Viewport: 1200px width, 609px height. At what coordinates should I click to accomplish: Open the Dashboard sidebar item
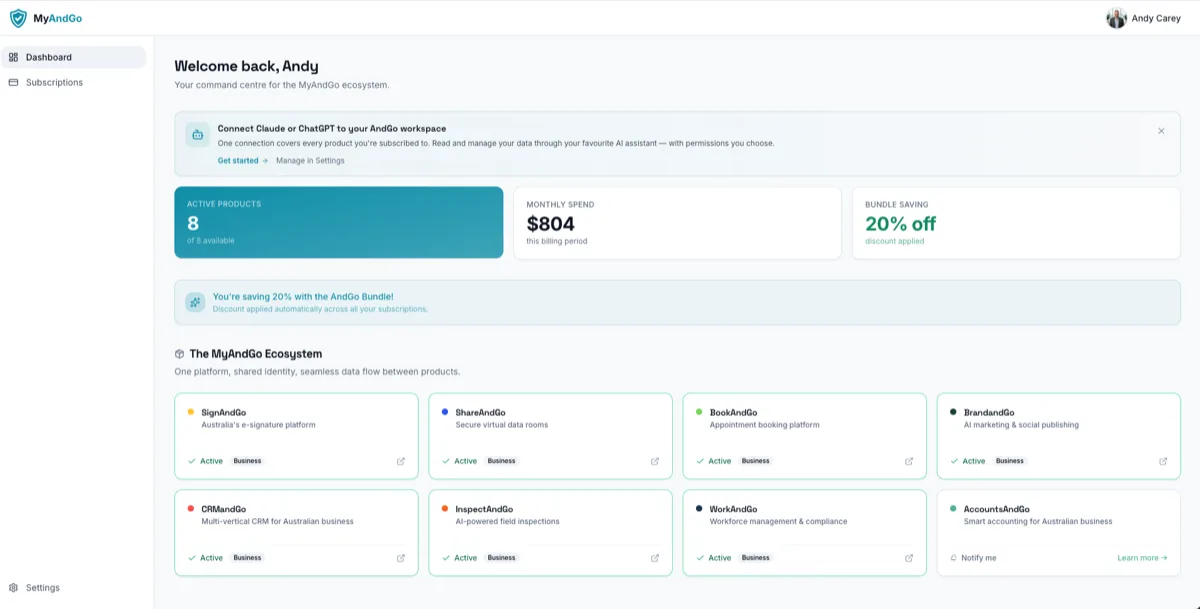[74, 57]
